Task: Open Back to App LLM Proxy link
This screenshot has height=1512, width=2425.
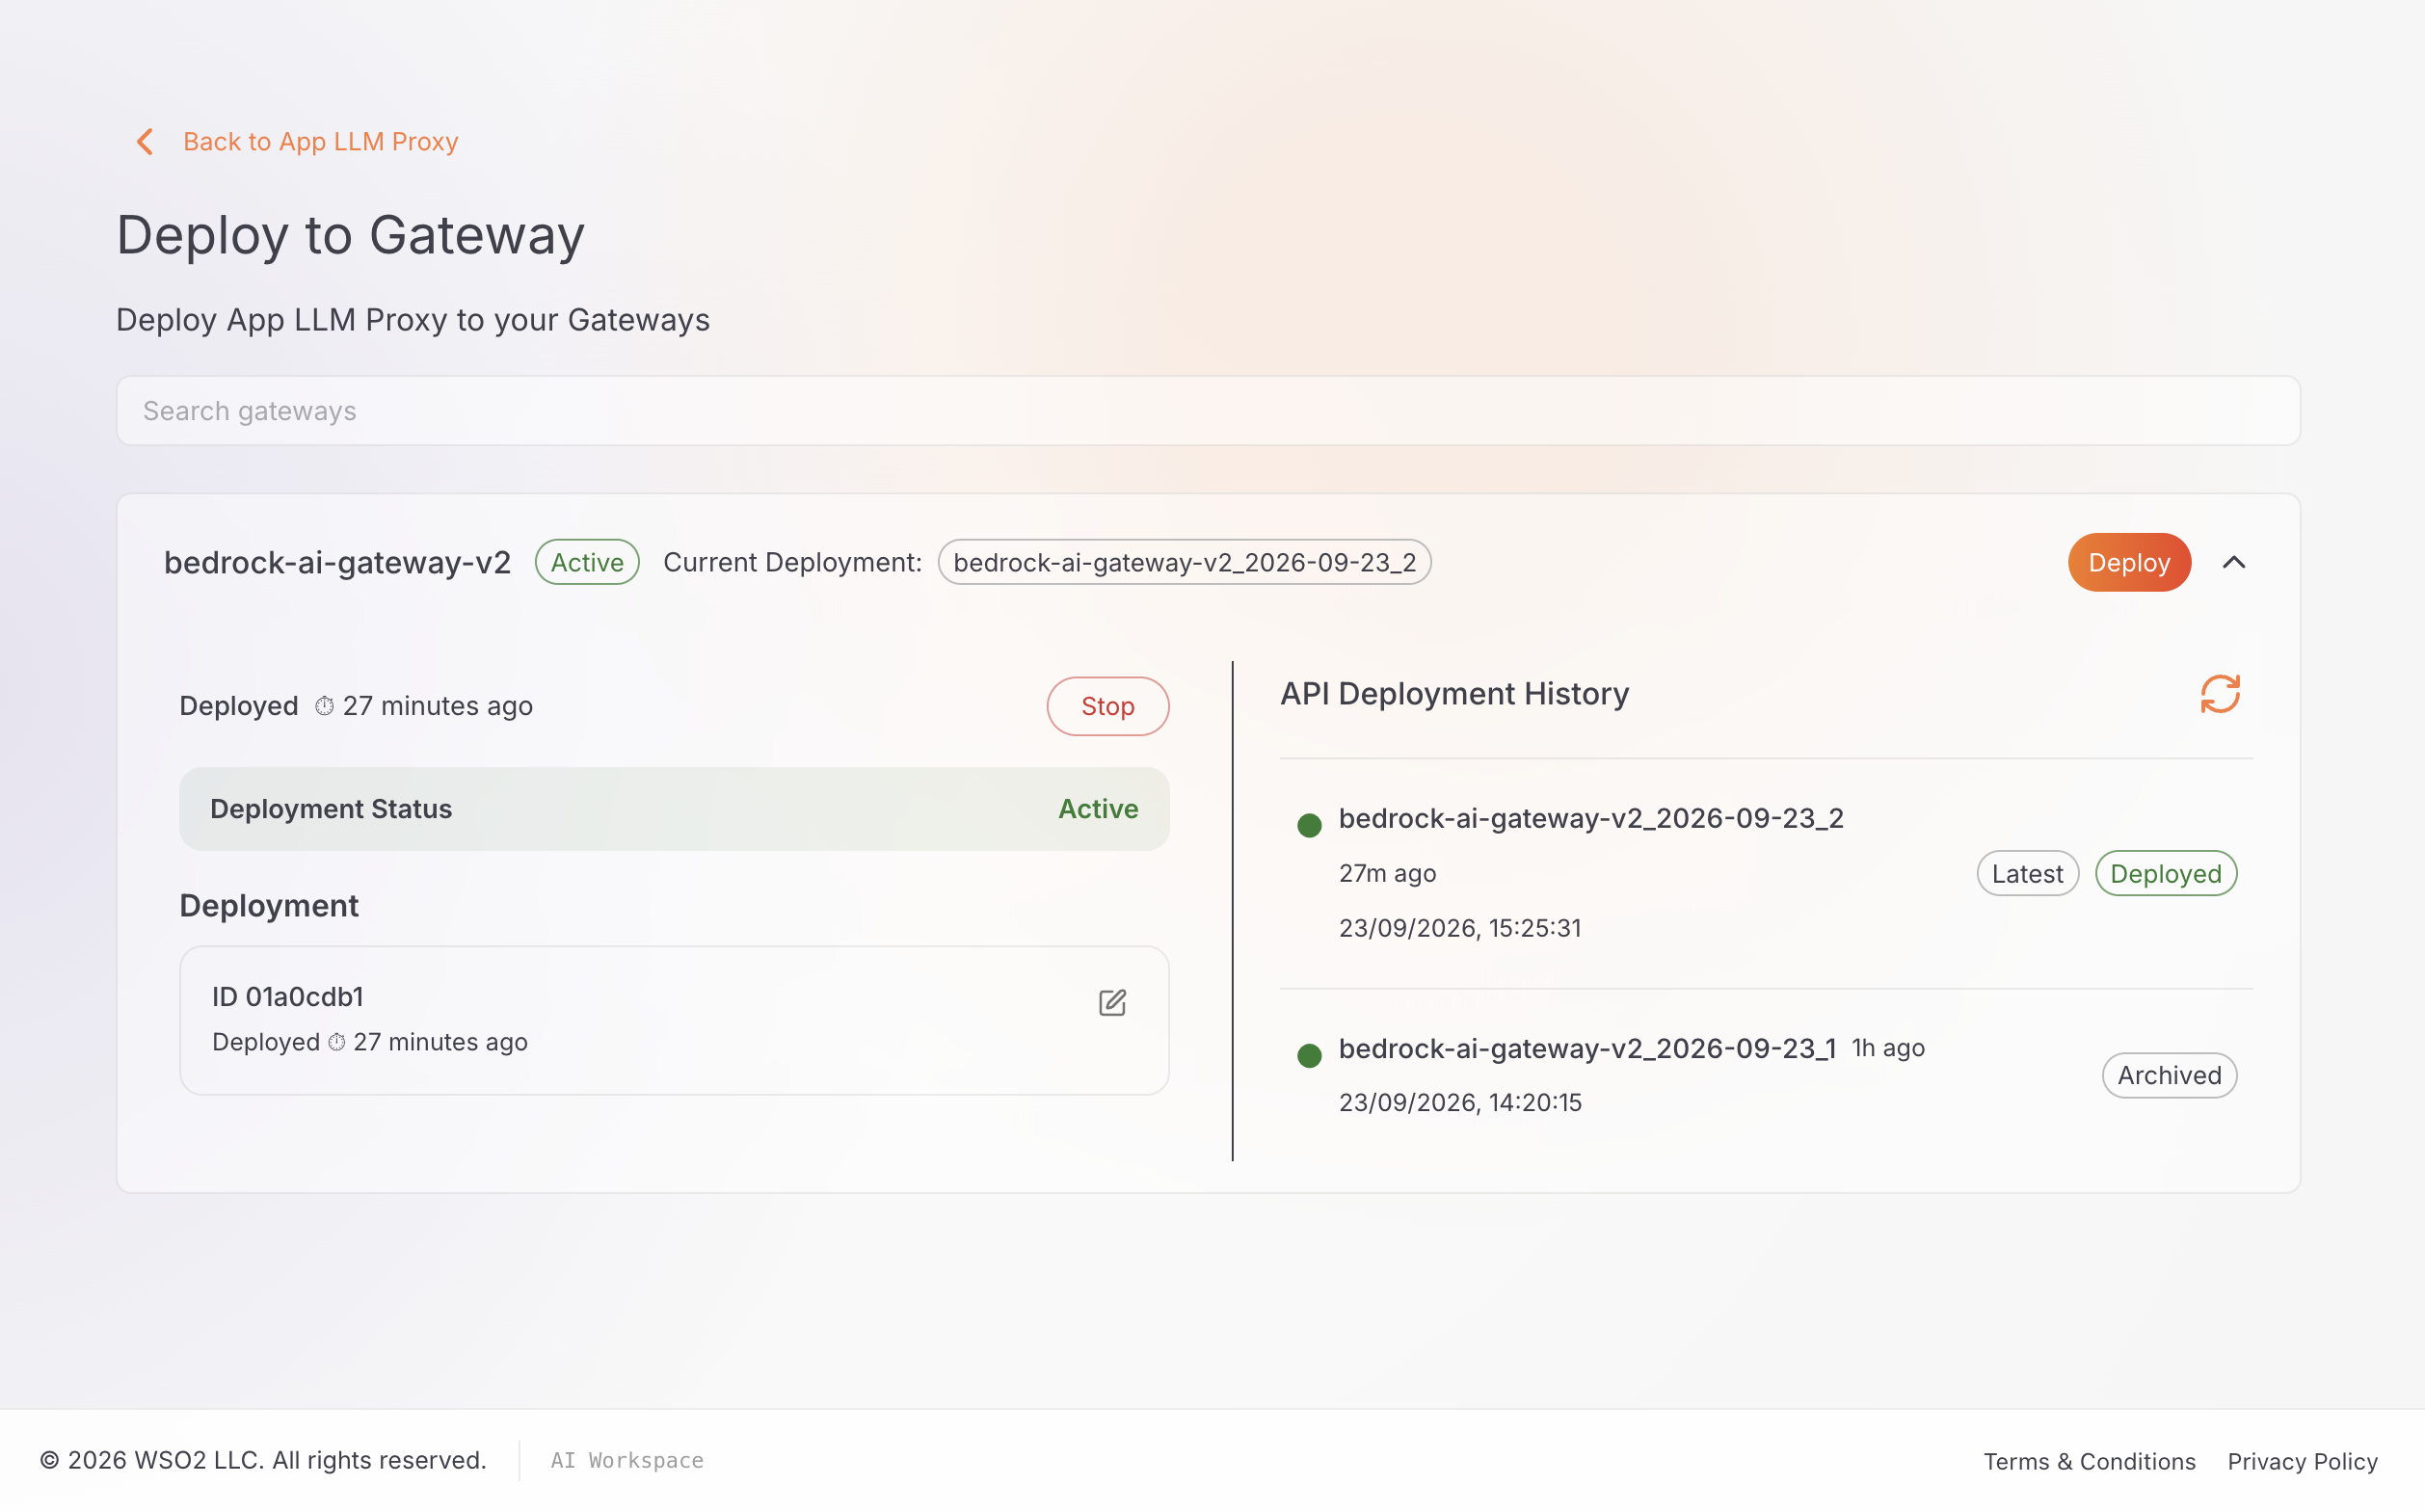Action: (320, 142)
